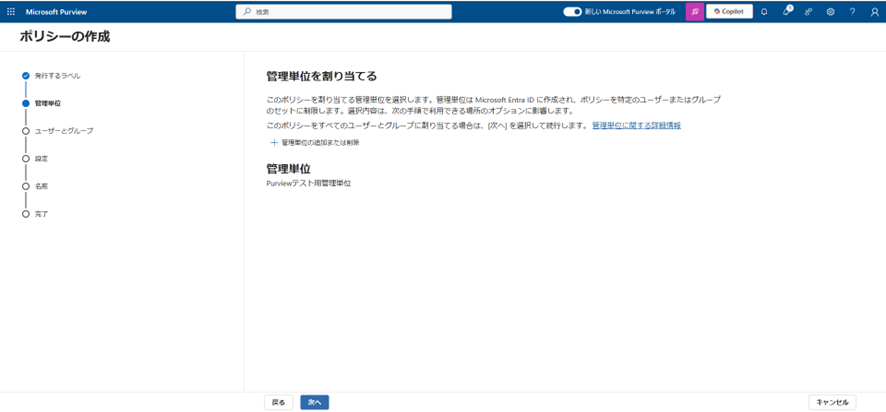Select the 管理単位 step in wizard
The height and width of the screenshot is (412, 886).
[48, 103]
